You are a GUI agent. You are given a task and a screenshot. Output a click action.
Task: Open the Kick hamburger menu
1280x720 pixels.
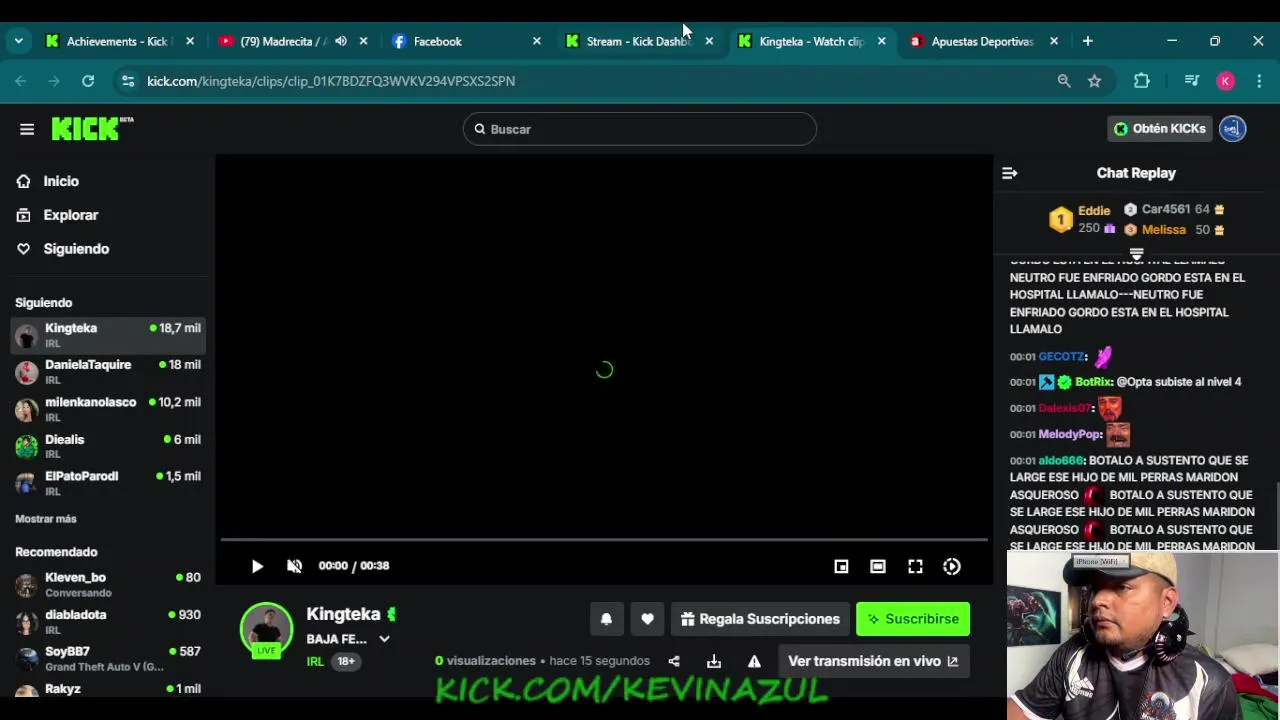[27, 129]
